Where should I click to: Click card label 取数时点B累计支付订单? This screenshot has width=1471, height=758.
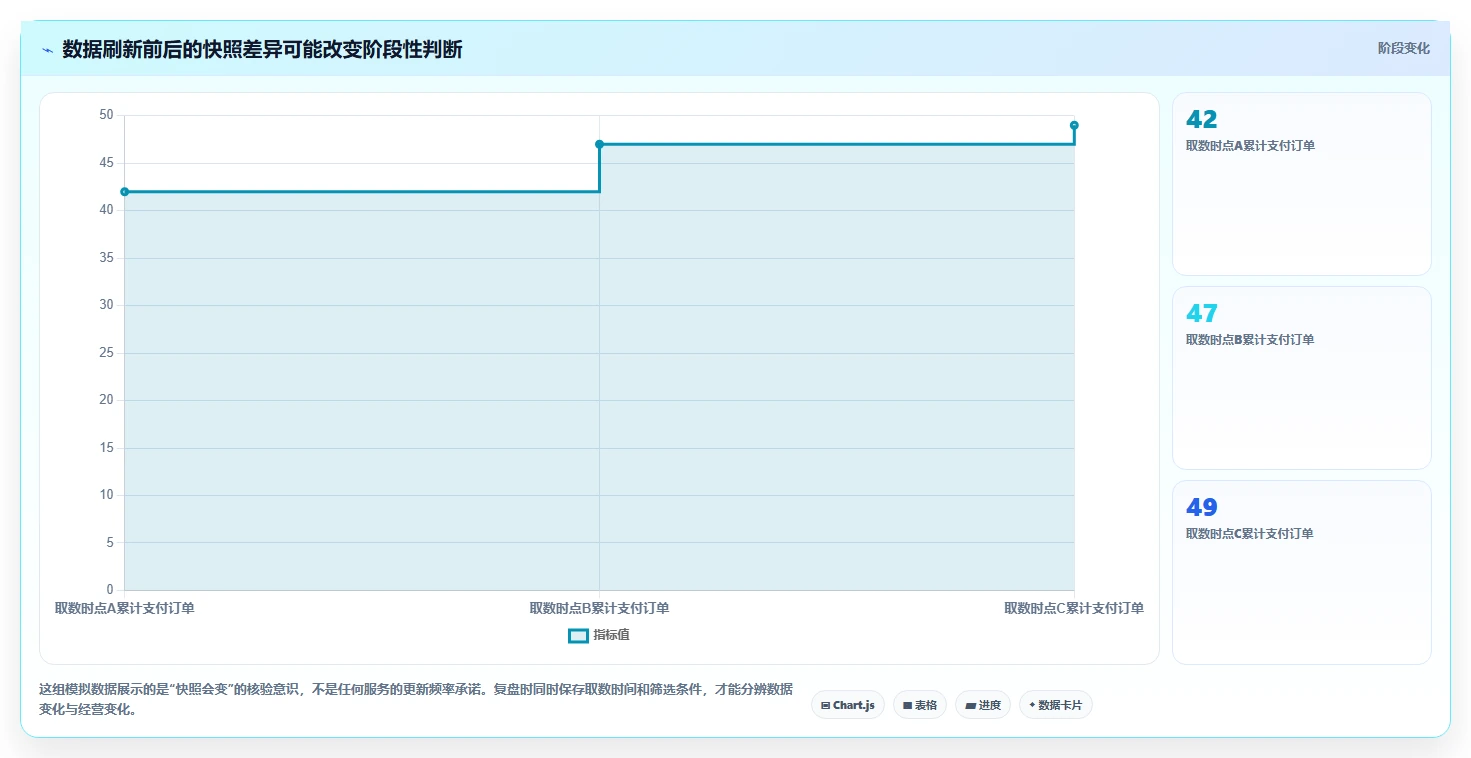tap(1250, 340)
